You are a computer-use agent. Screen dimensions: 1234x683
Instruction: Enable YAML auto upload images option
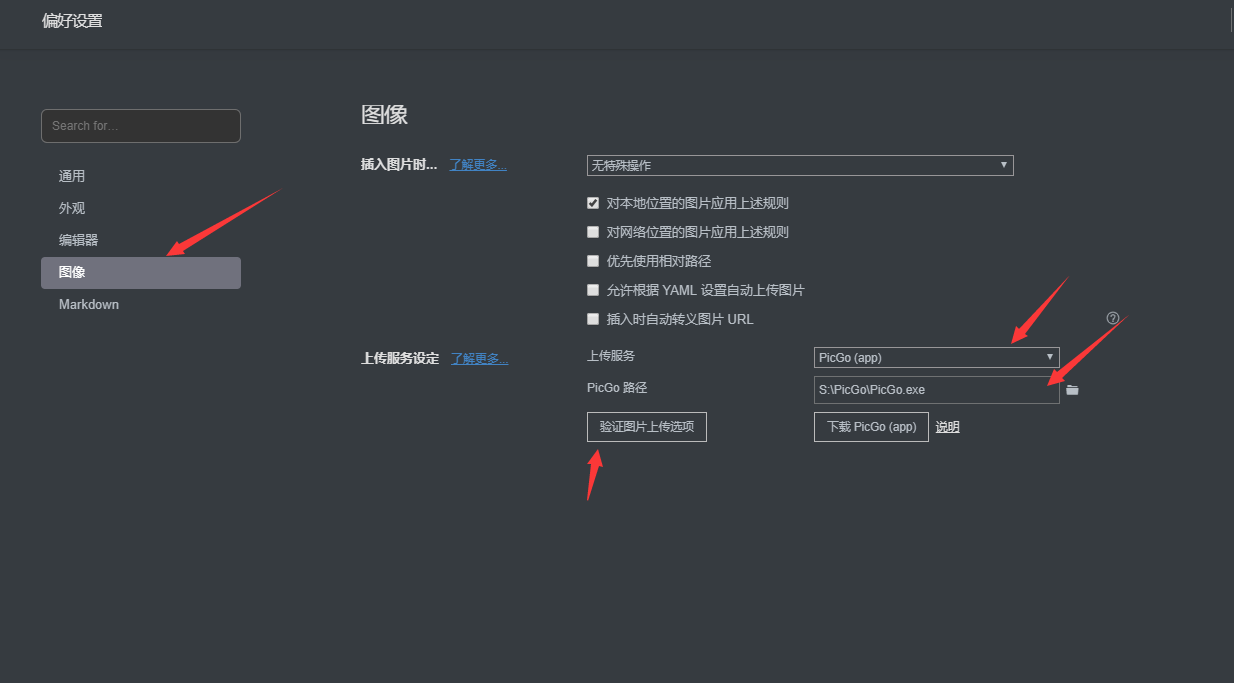[x=593, y=290]
